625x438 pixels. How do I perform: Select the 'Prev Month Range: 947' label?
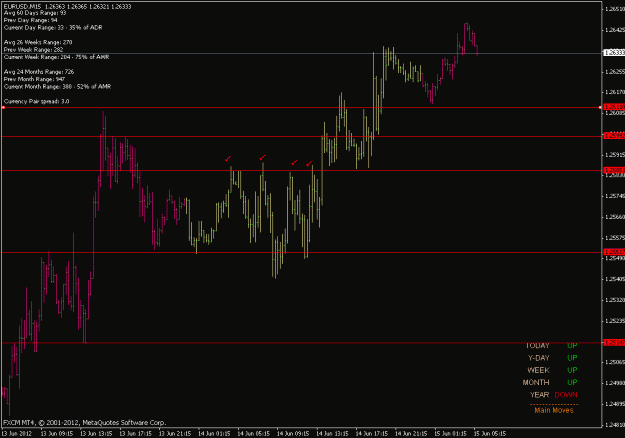[34, 79]
